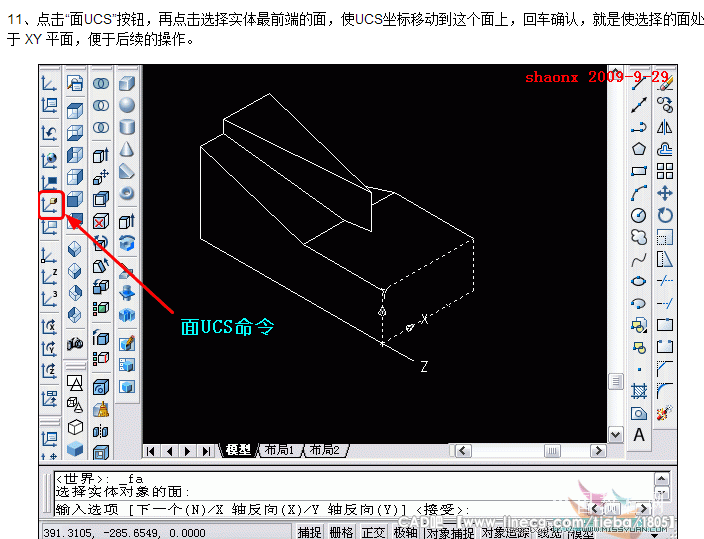Toggle 对象追踪 object tracking in status bar
The image size is (704, 539).
506,533
